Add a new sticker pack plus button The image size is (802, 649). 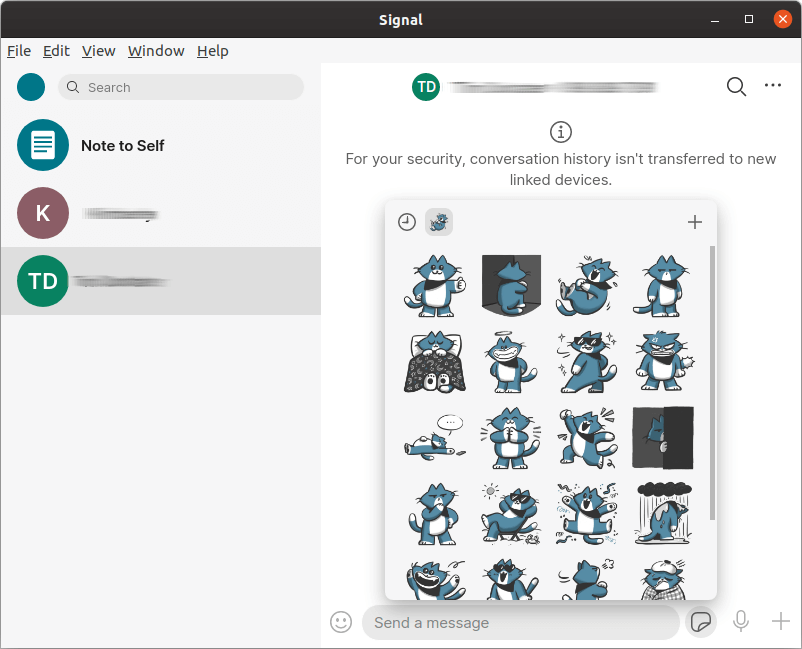[x=695, y=222]
